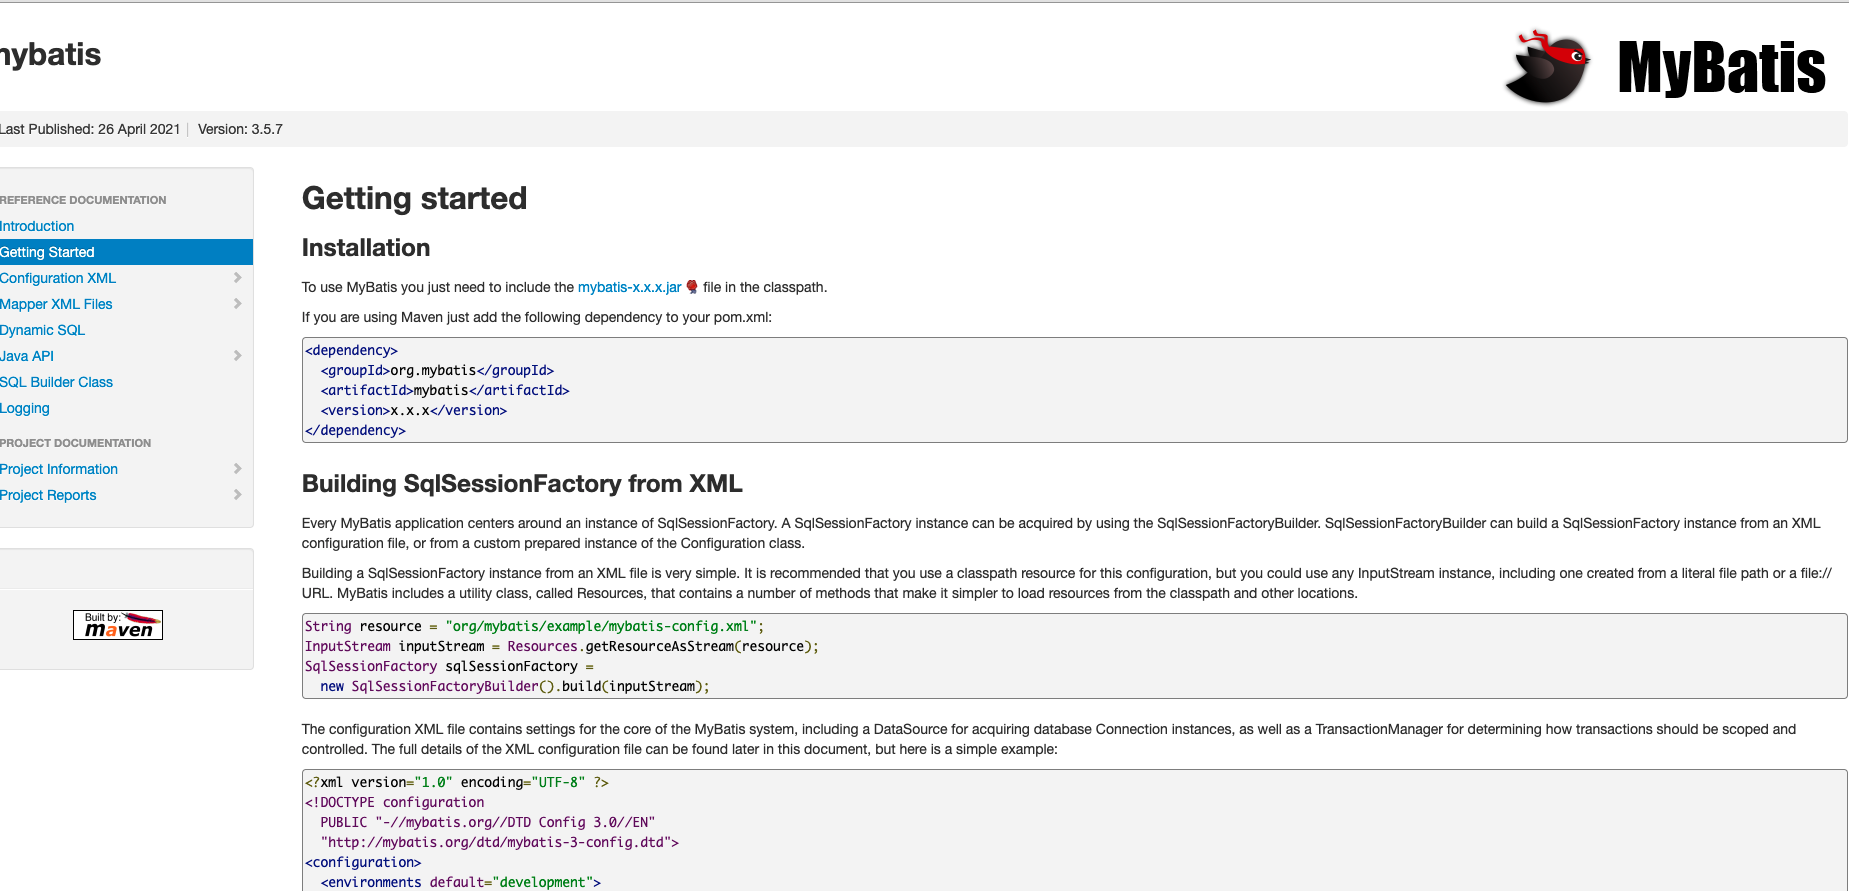This screenshot has height=891, width=1849.
Task: Click the XML version declaration line
Action: coord(457,782)
